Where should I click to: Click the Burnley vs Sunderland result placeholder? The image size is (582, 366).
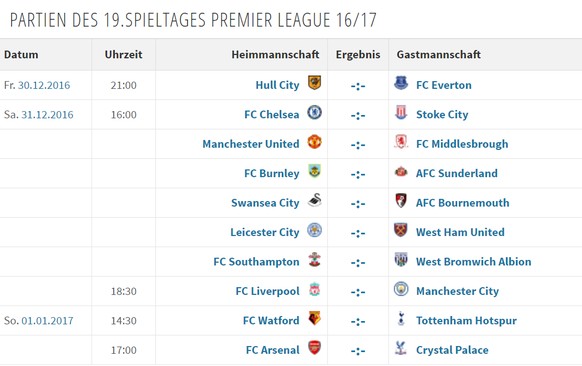[358, 174]
